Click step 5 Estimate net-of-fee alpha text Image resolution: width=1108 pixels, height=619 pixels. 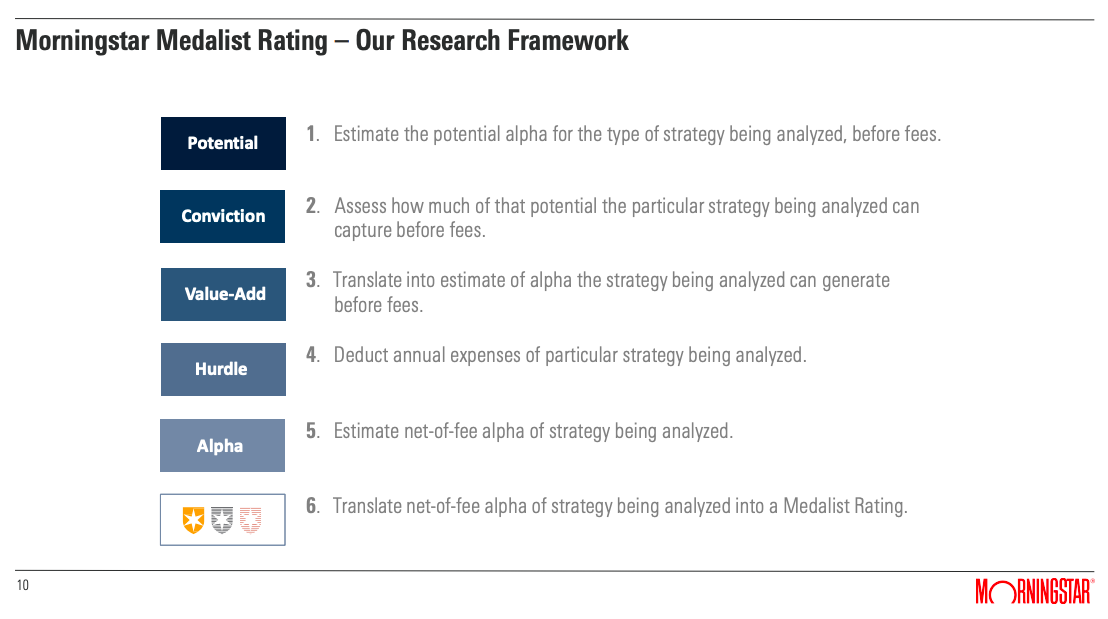pyautogui.click(x=534, y=431)
